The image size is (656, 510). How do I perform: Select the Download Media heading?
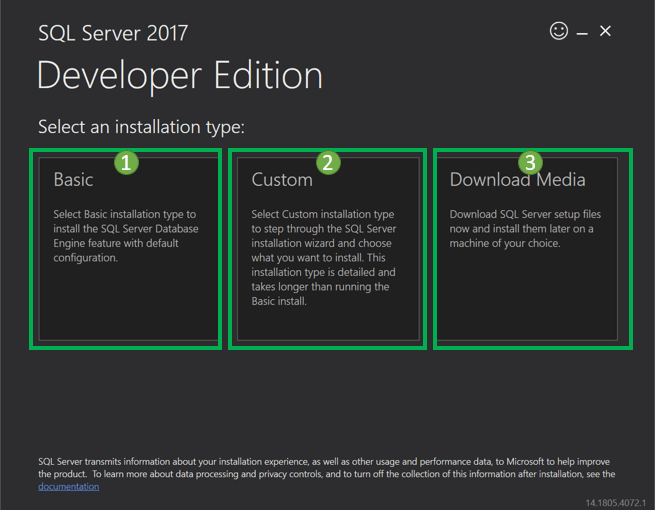517,180
